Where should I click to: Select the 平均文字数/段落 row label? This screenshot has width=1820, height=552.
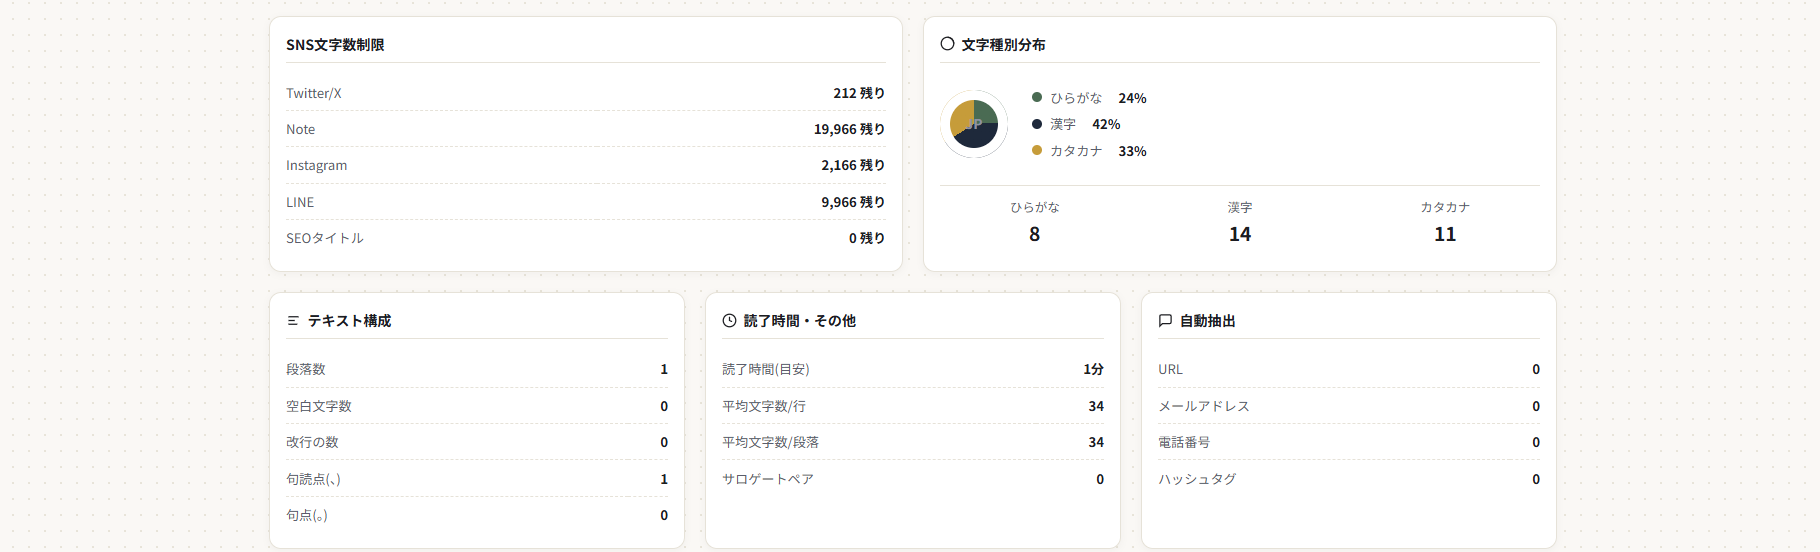coord(770,442)
